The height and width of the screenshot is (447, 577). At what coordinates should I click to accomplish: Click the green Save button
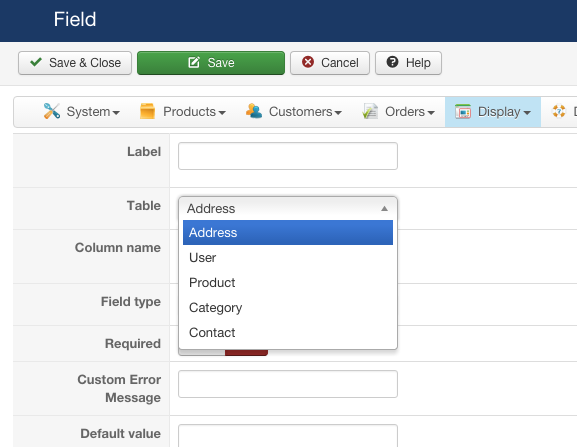click(211, 63)
